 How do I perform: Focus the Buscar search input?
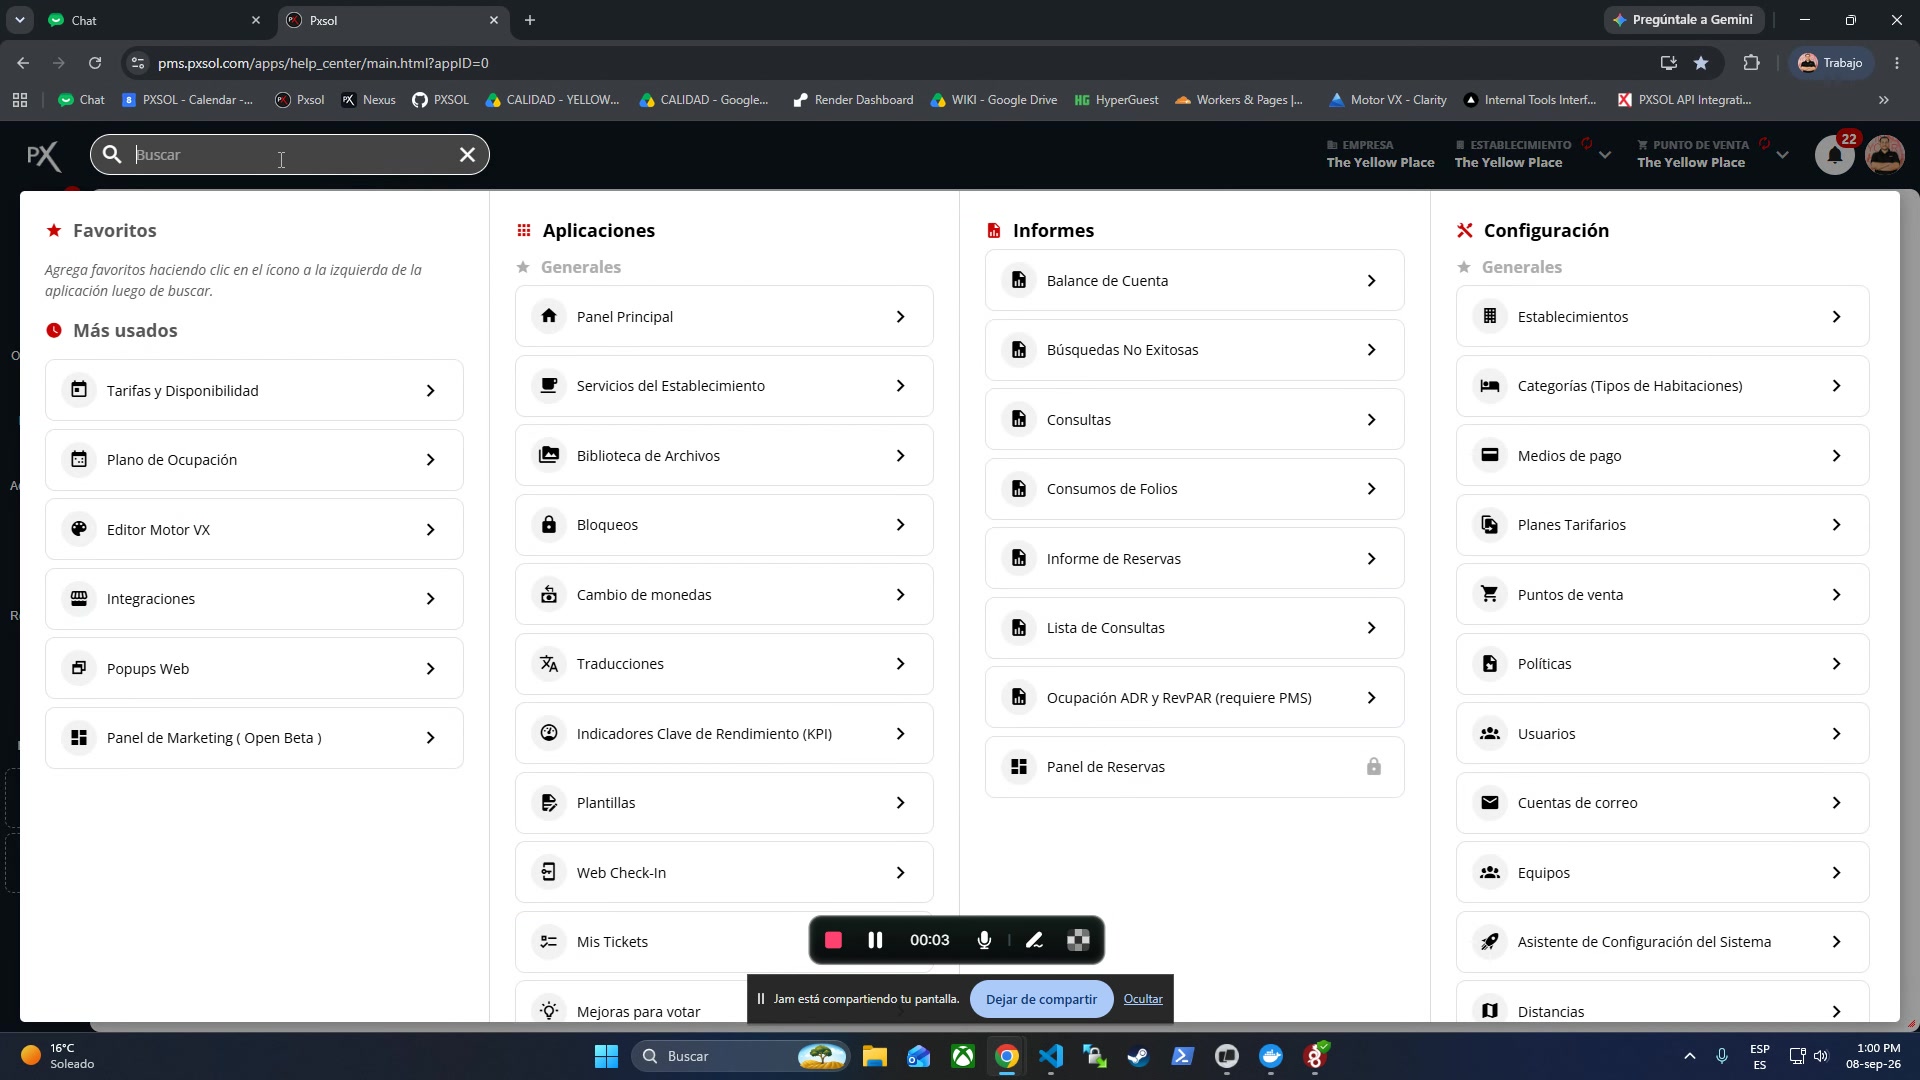290,155
